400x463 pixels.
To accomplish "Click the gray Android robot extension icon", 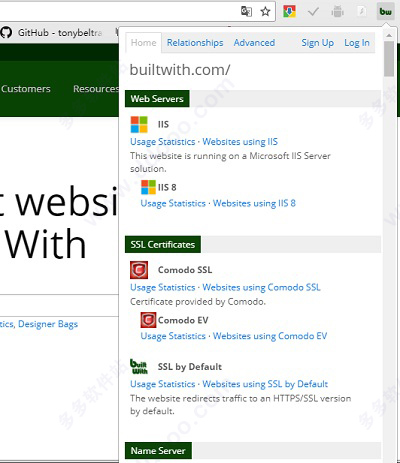I will 338,12.
